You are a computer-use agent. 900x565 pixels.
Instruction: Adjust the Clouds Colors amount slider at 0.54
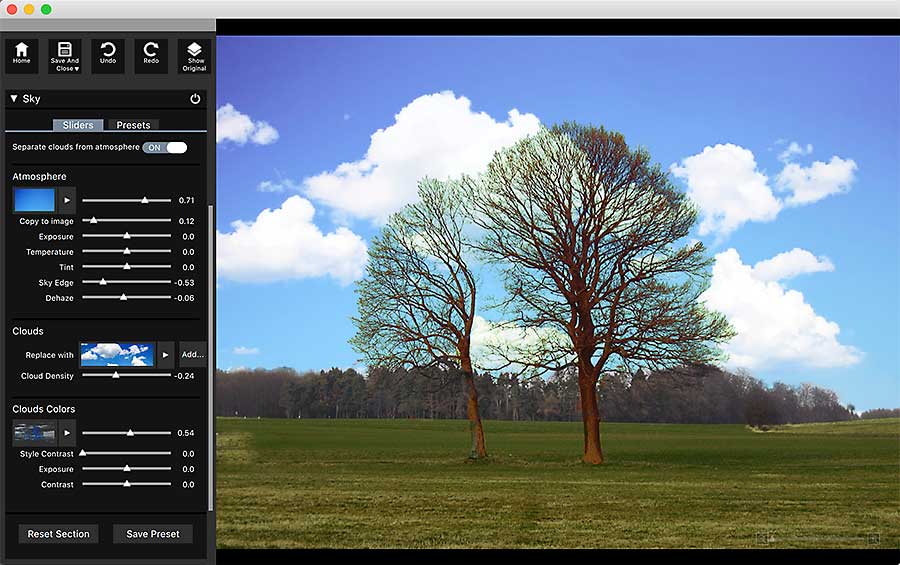tap(127, 433)
